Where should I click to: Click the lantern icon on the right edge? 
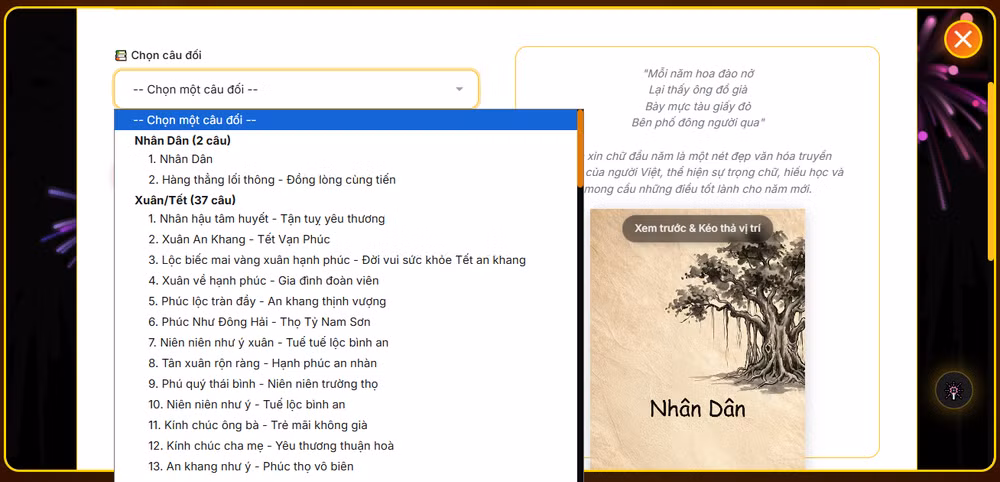[953, 390]
